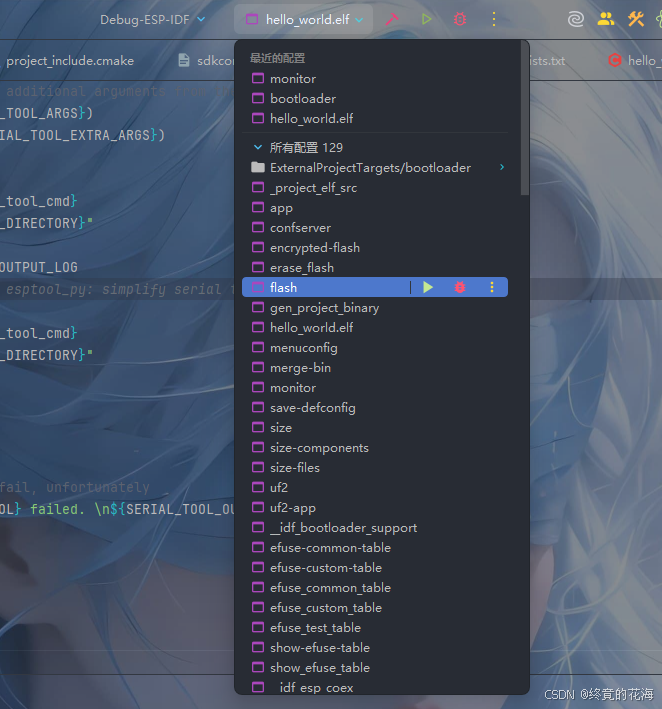Select merge-bin configuration
662x709 pixels.
coord(375,367)
